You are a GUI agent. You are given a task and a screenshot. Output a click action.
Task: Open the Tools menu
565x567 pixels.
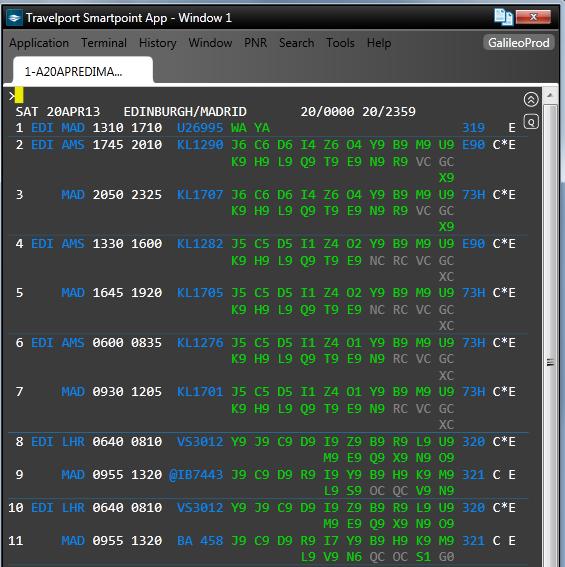340,43
